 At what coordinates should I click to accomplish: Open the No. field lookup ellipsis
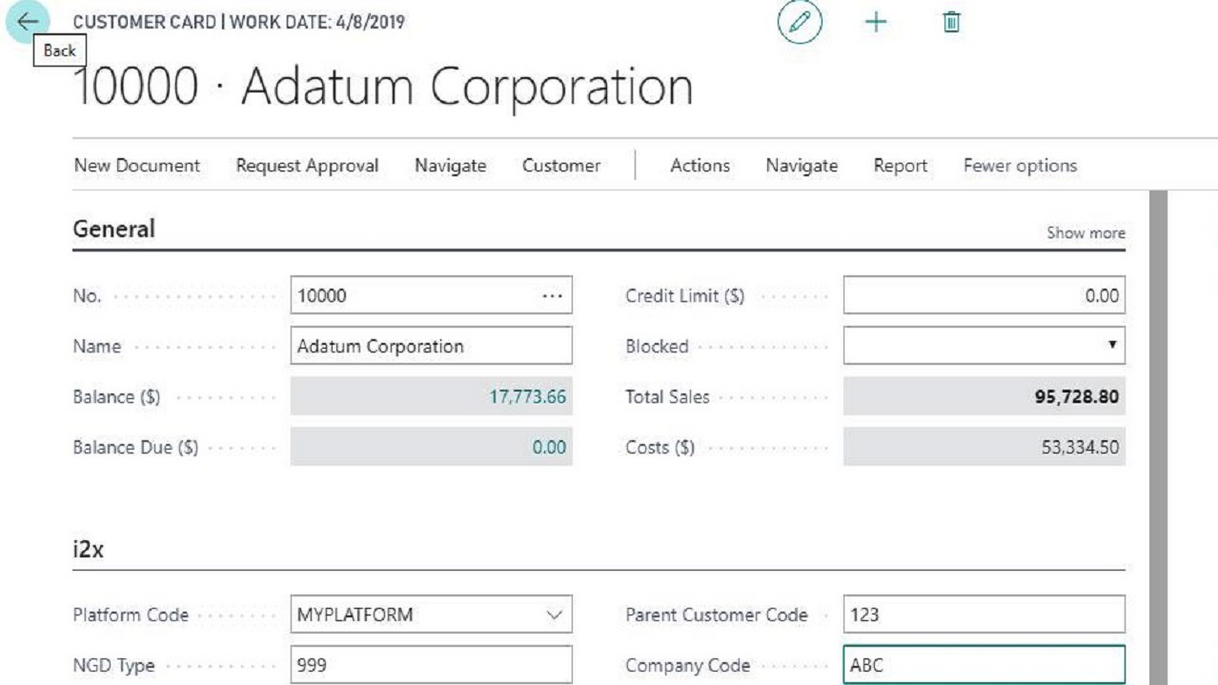pyautogui.click(x=550, y=296)
